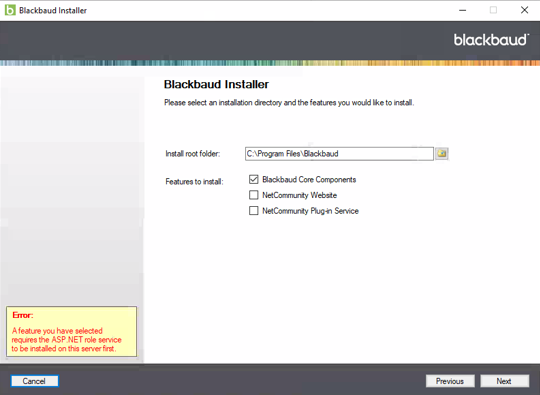Minimize the Blackbaud Installer window

(x=463, y=10)
